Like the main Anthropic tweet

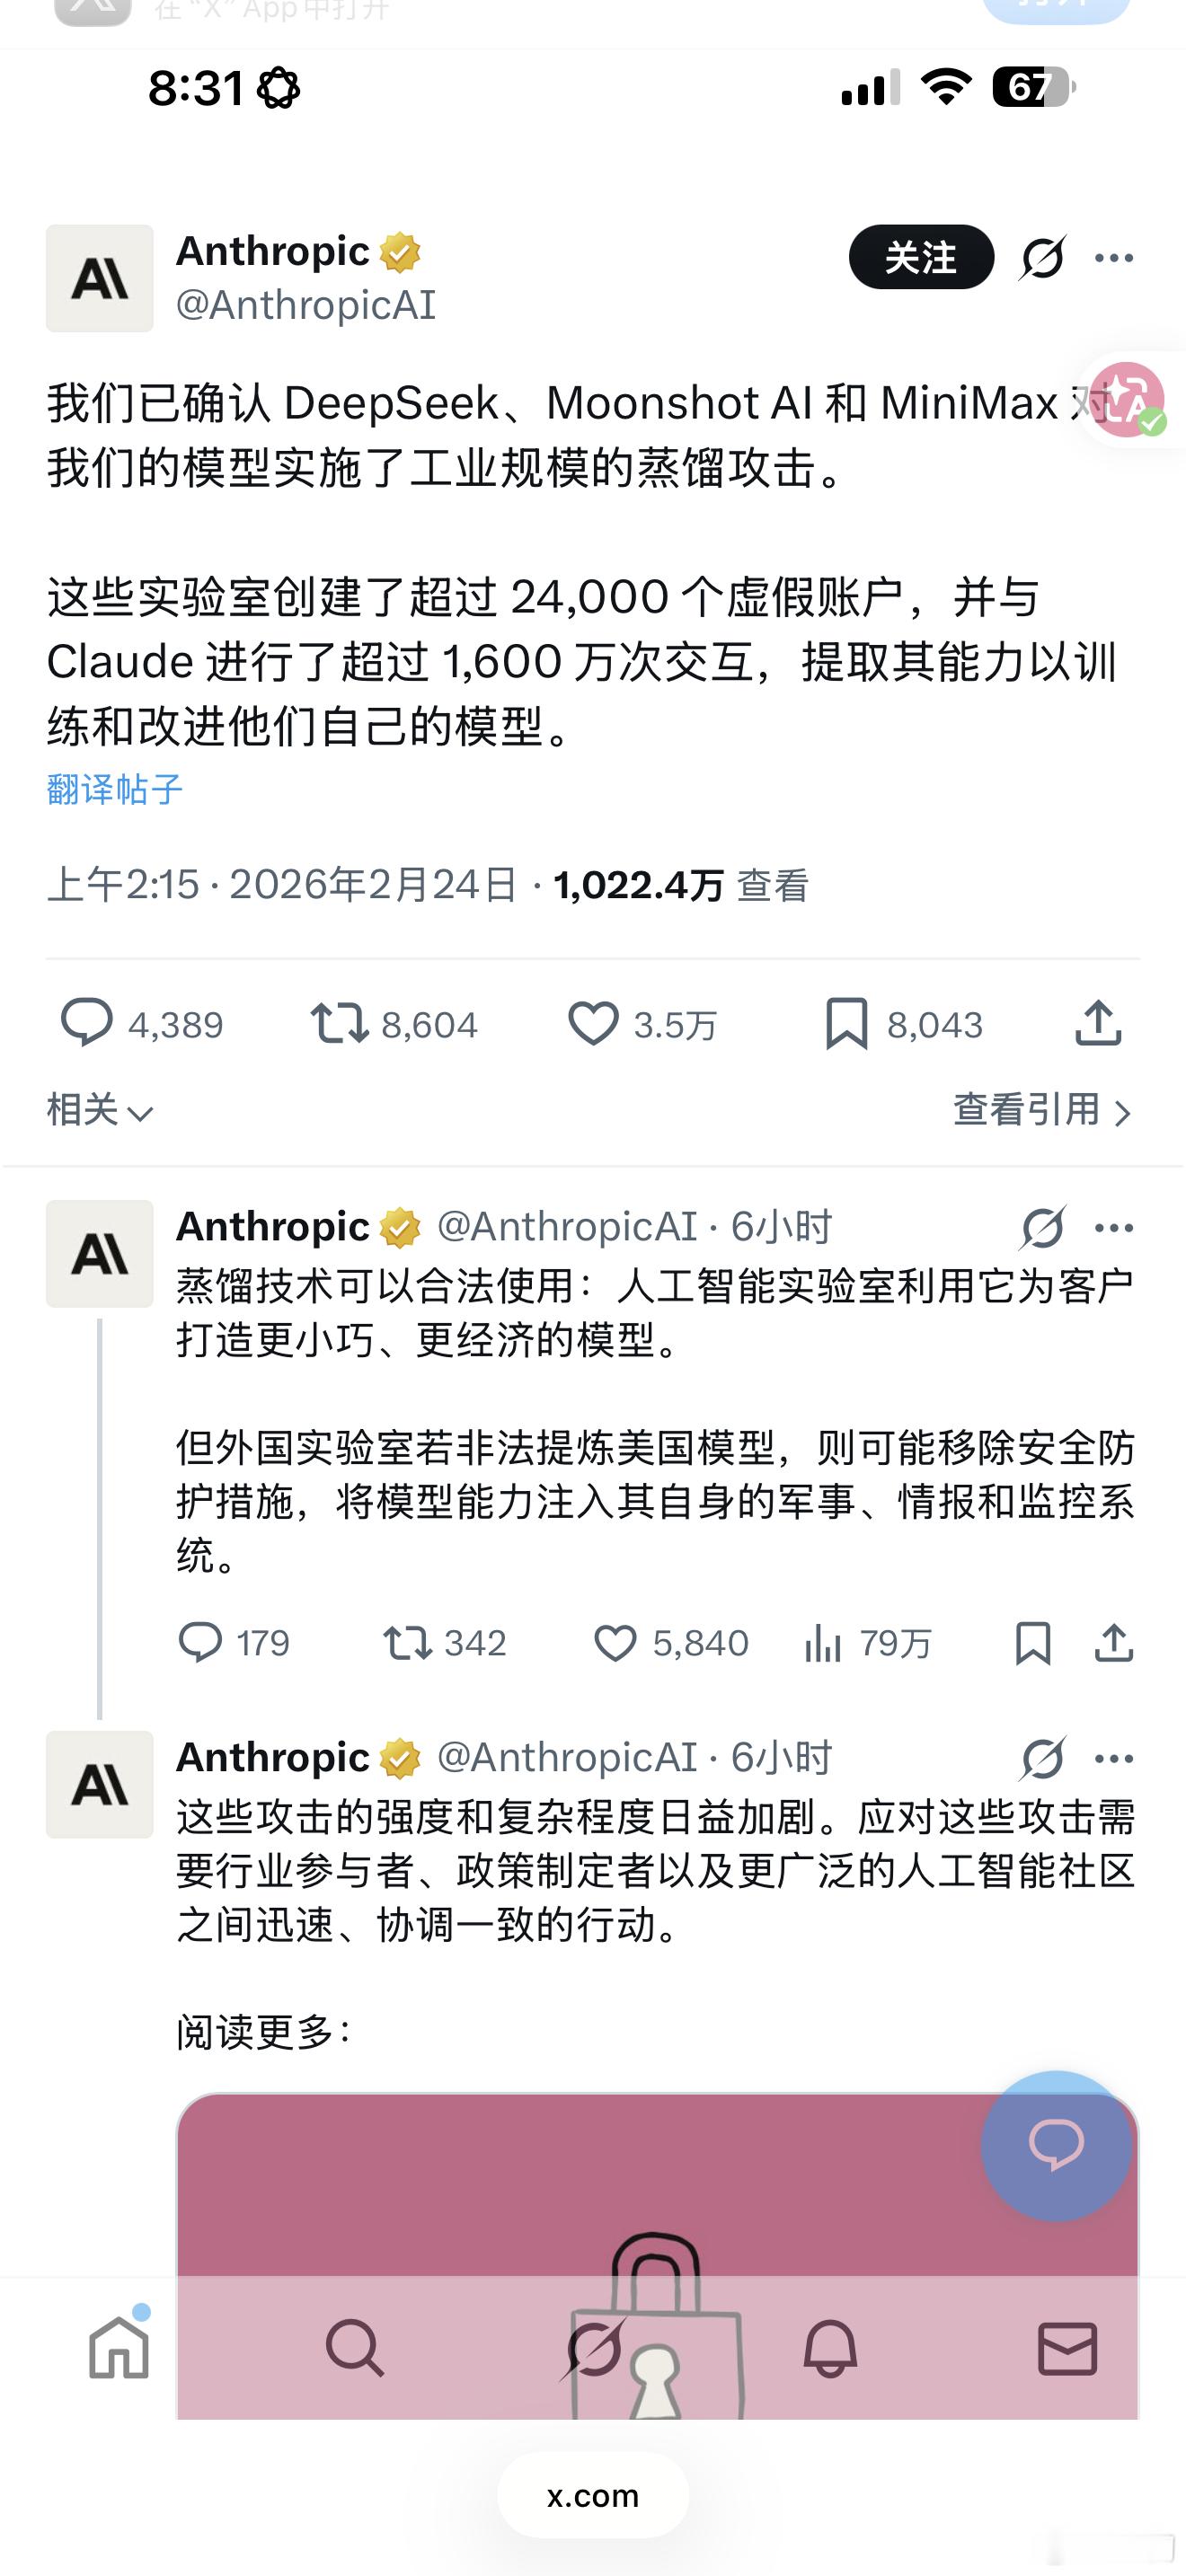(x=597, y=1023)
